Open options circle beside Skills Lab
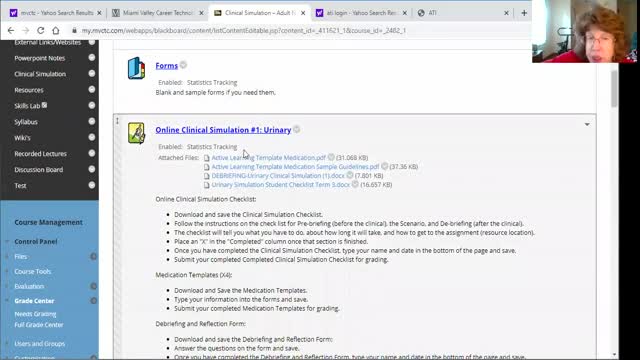Image resolution: width=640 pixels, height=360 pixels. pos(92,105)
